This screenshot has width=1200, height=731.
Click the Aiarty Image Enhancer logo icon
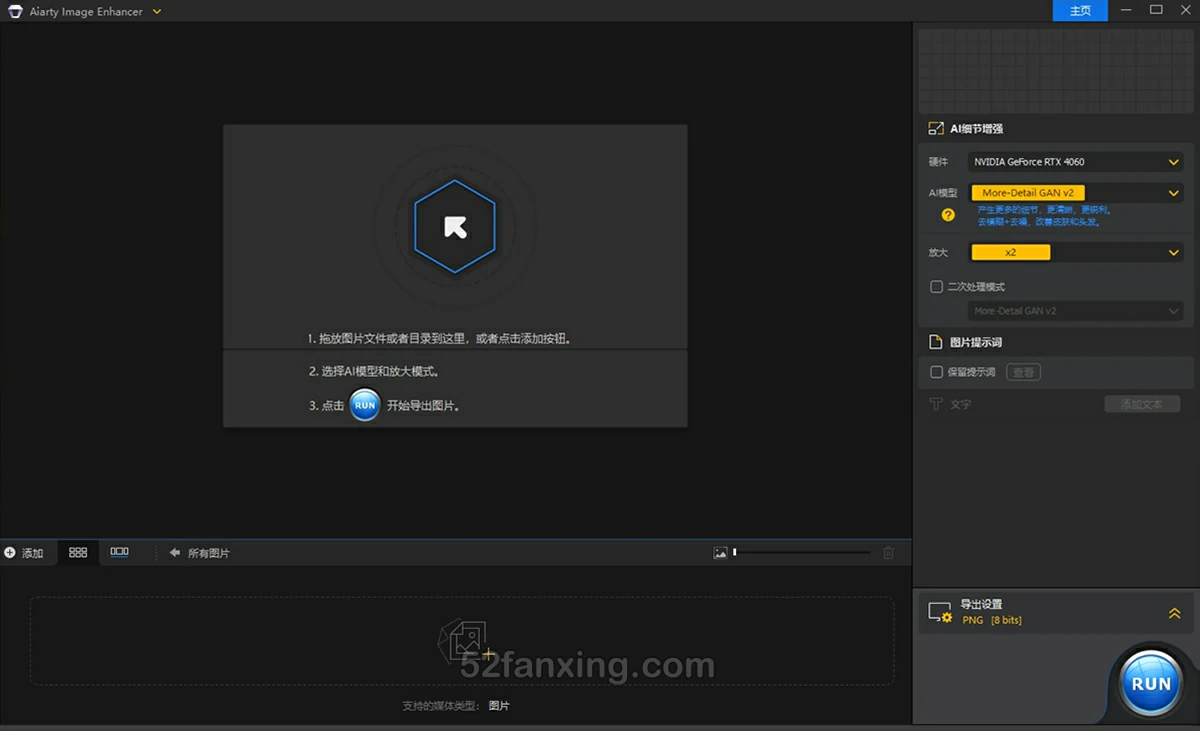point(15,12)
